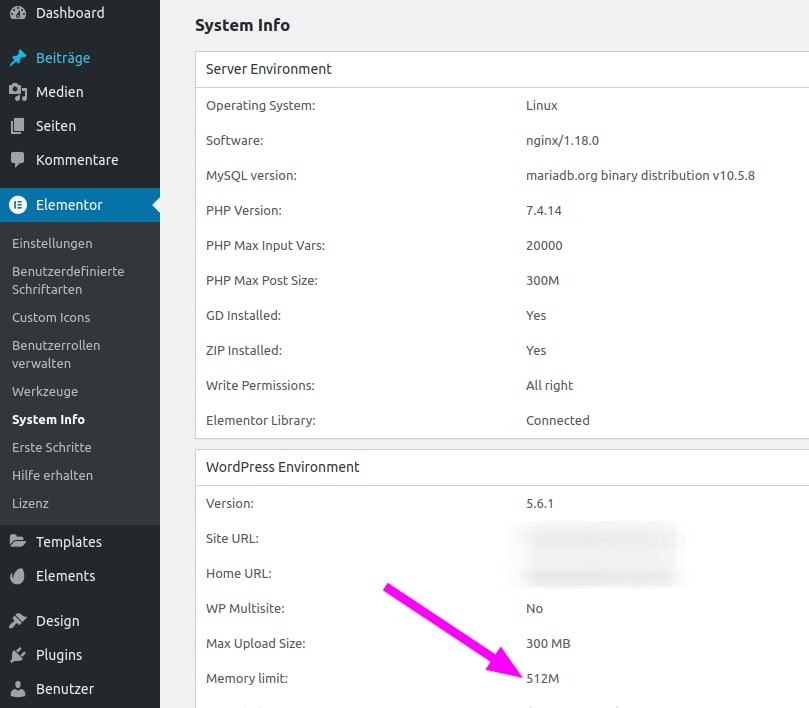Screen dimensions: 809x708
Task: Click the Elementor Library Connected value
Action: tap(558, 421)
